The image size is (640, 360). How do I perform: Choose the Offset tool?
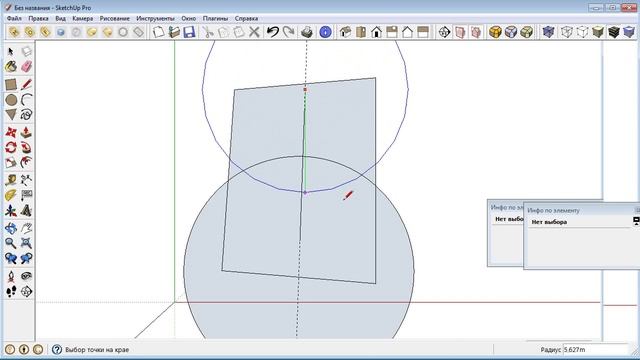click(27, 162)
